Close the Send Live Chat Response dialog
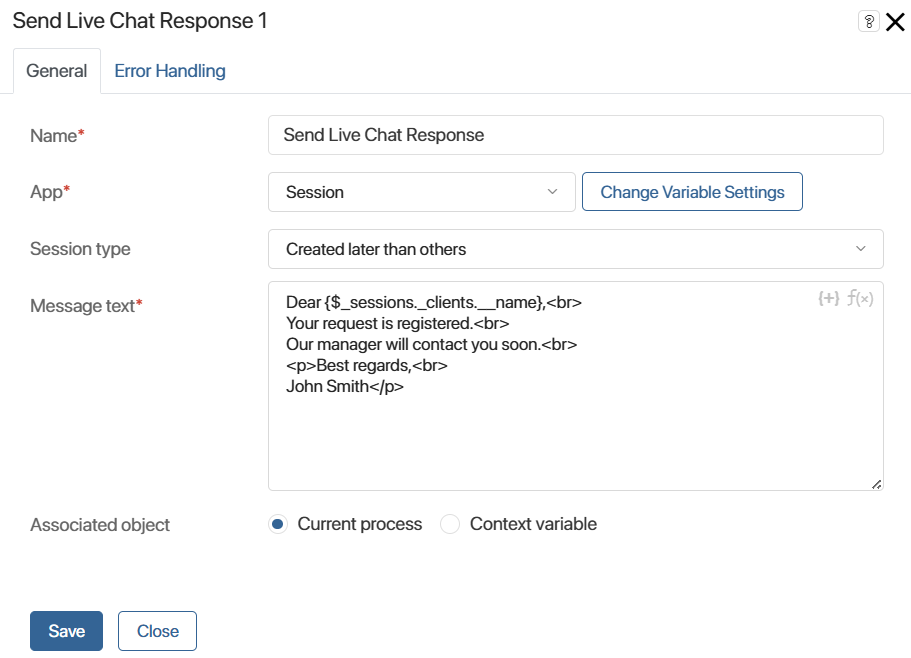Viewport: 911px width, 658px height. pyautogui.click(x=895, y=22)
